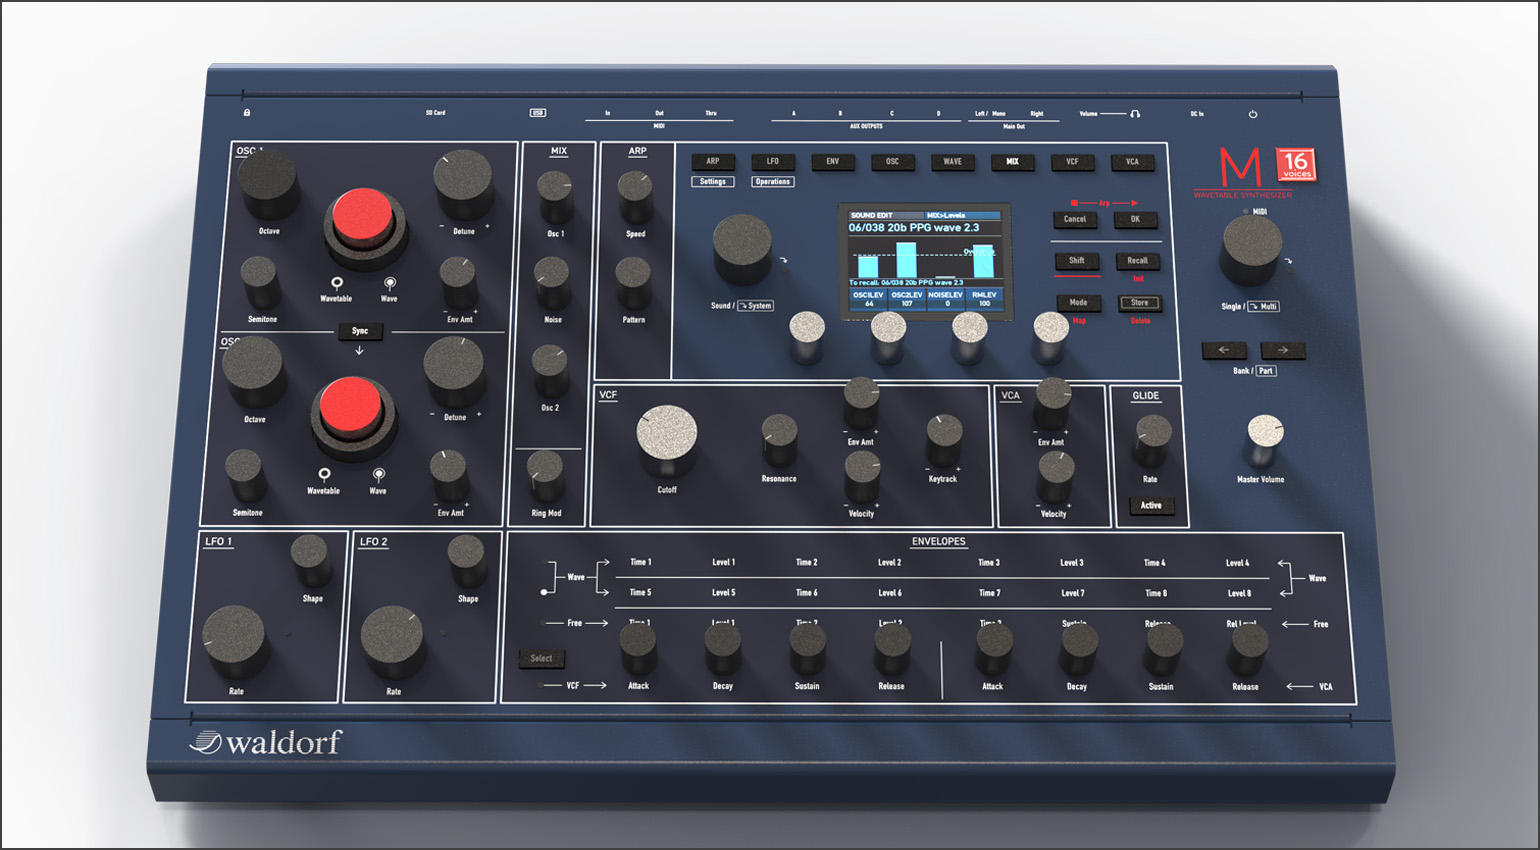Click the VCF Keytrack knob
The width and height of the screenshot is (1540, 850).
[944, 440]
